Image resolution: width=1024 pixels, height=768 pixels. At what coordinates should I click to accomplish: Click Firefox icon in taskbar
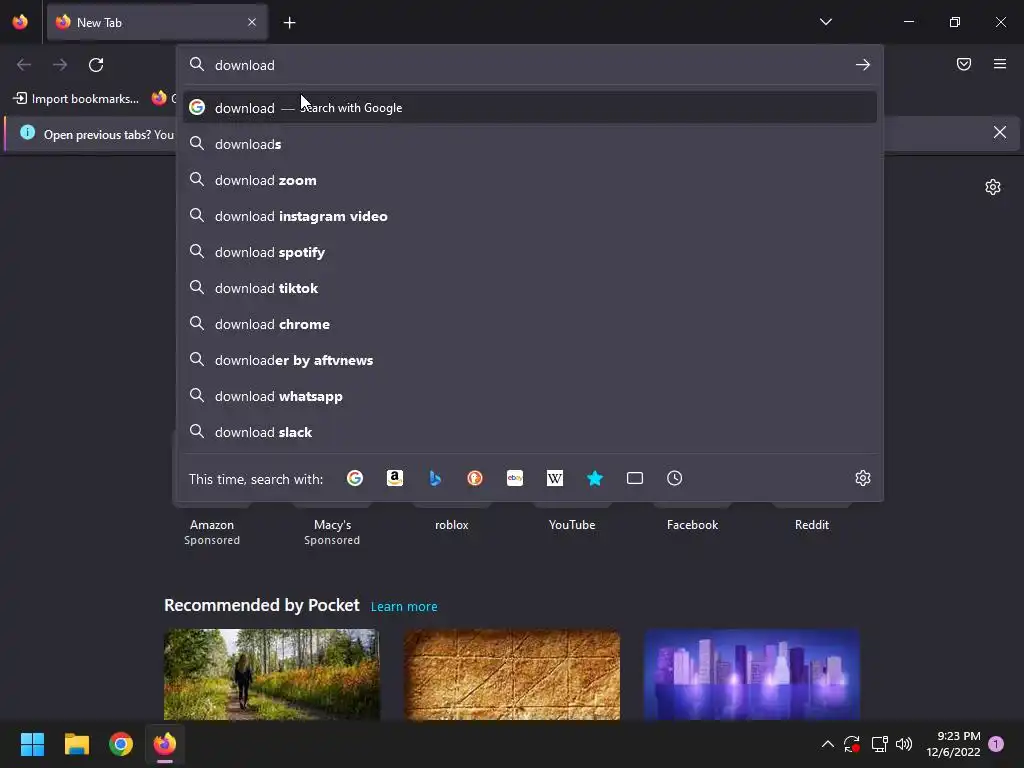[165, 744]
